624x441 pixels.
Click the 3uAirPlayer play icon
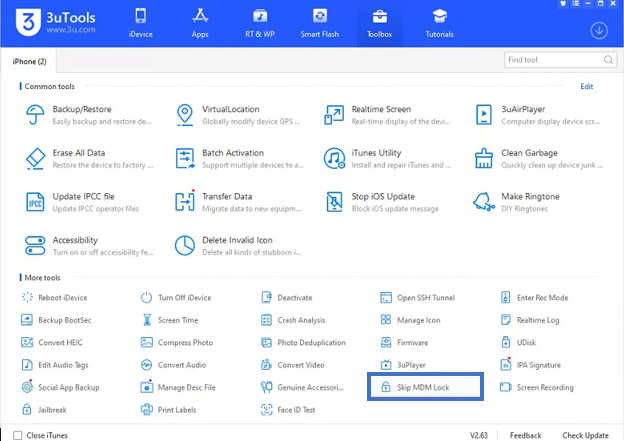(483, 115)
